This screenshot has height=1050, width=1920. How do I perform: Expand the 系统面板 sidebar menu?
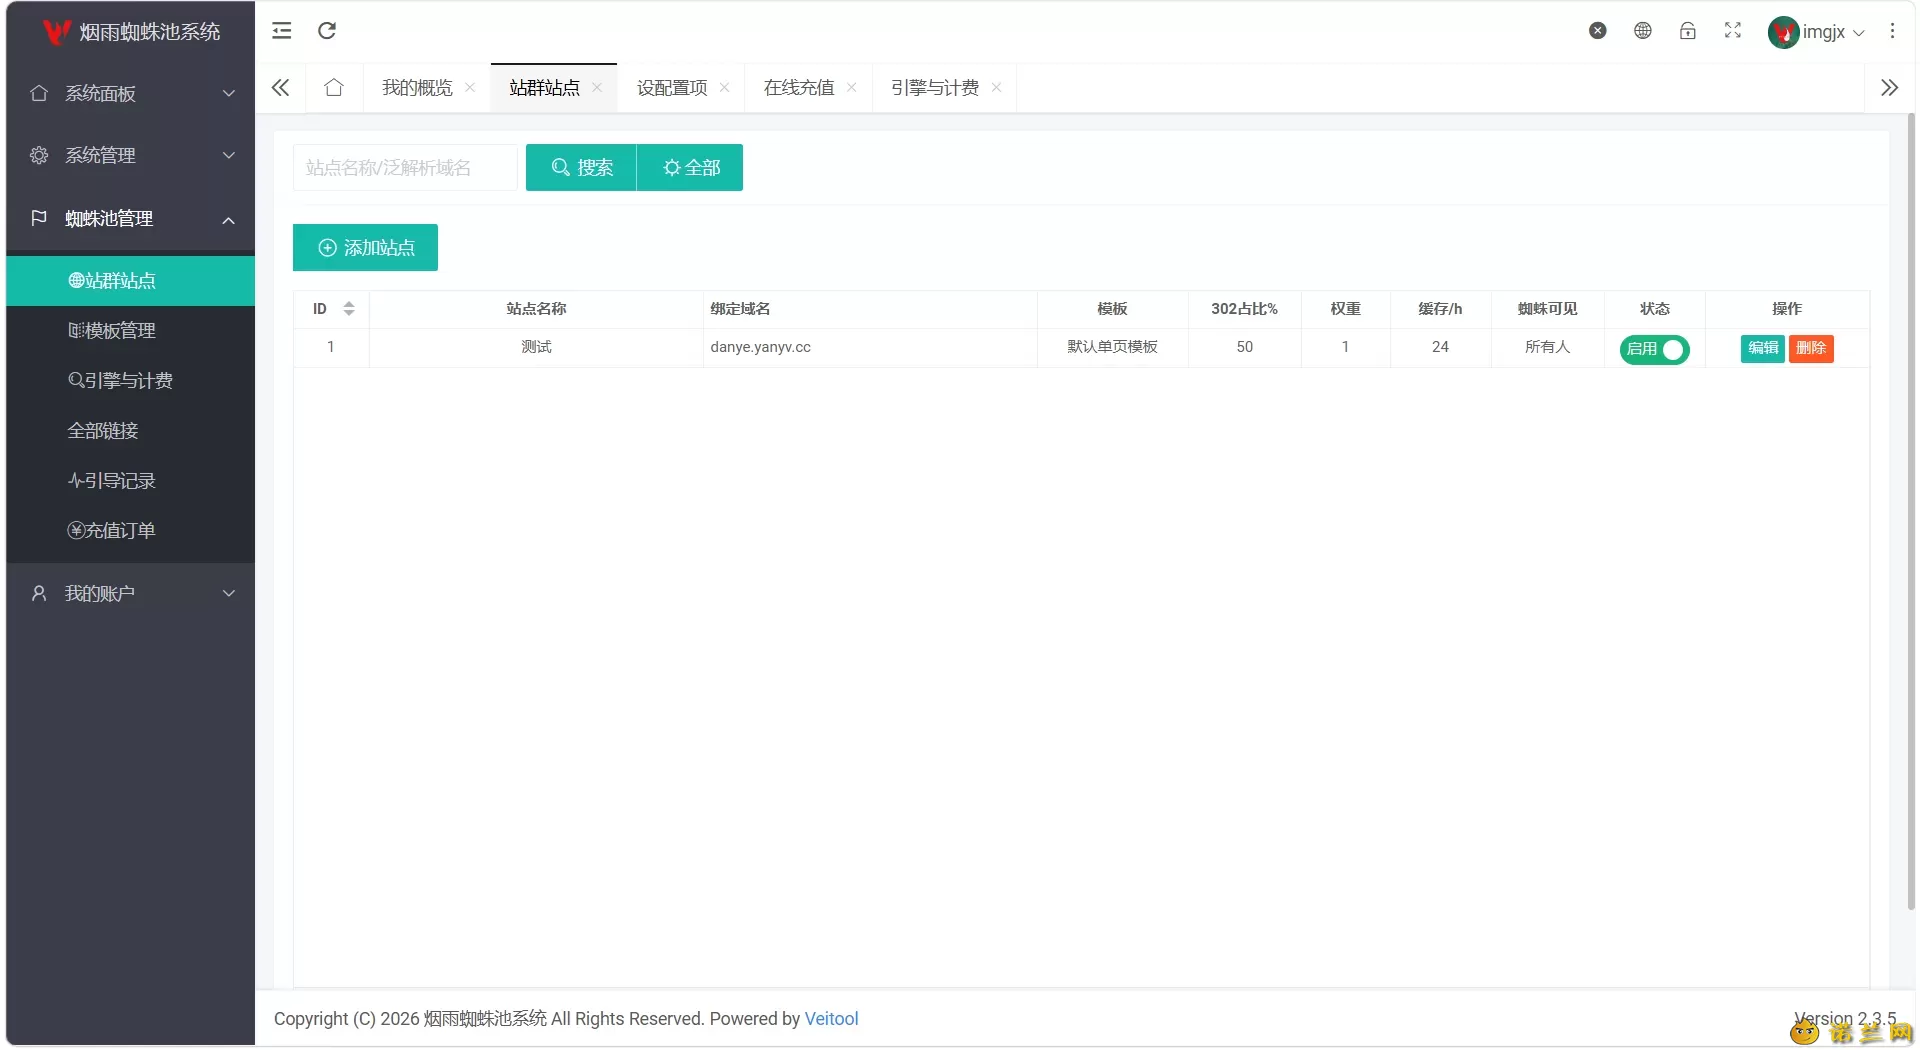click(131, 93)
